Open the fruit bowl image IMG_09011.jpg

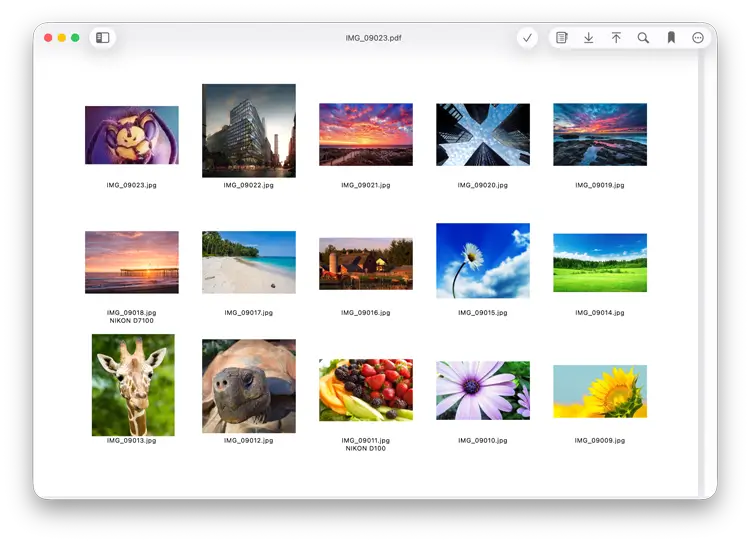[x=365, y=390]
